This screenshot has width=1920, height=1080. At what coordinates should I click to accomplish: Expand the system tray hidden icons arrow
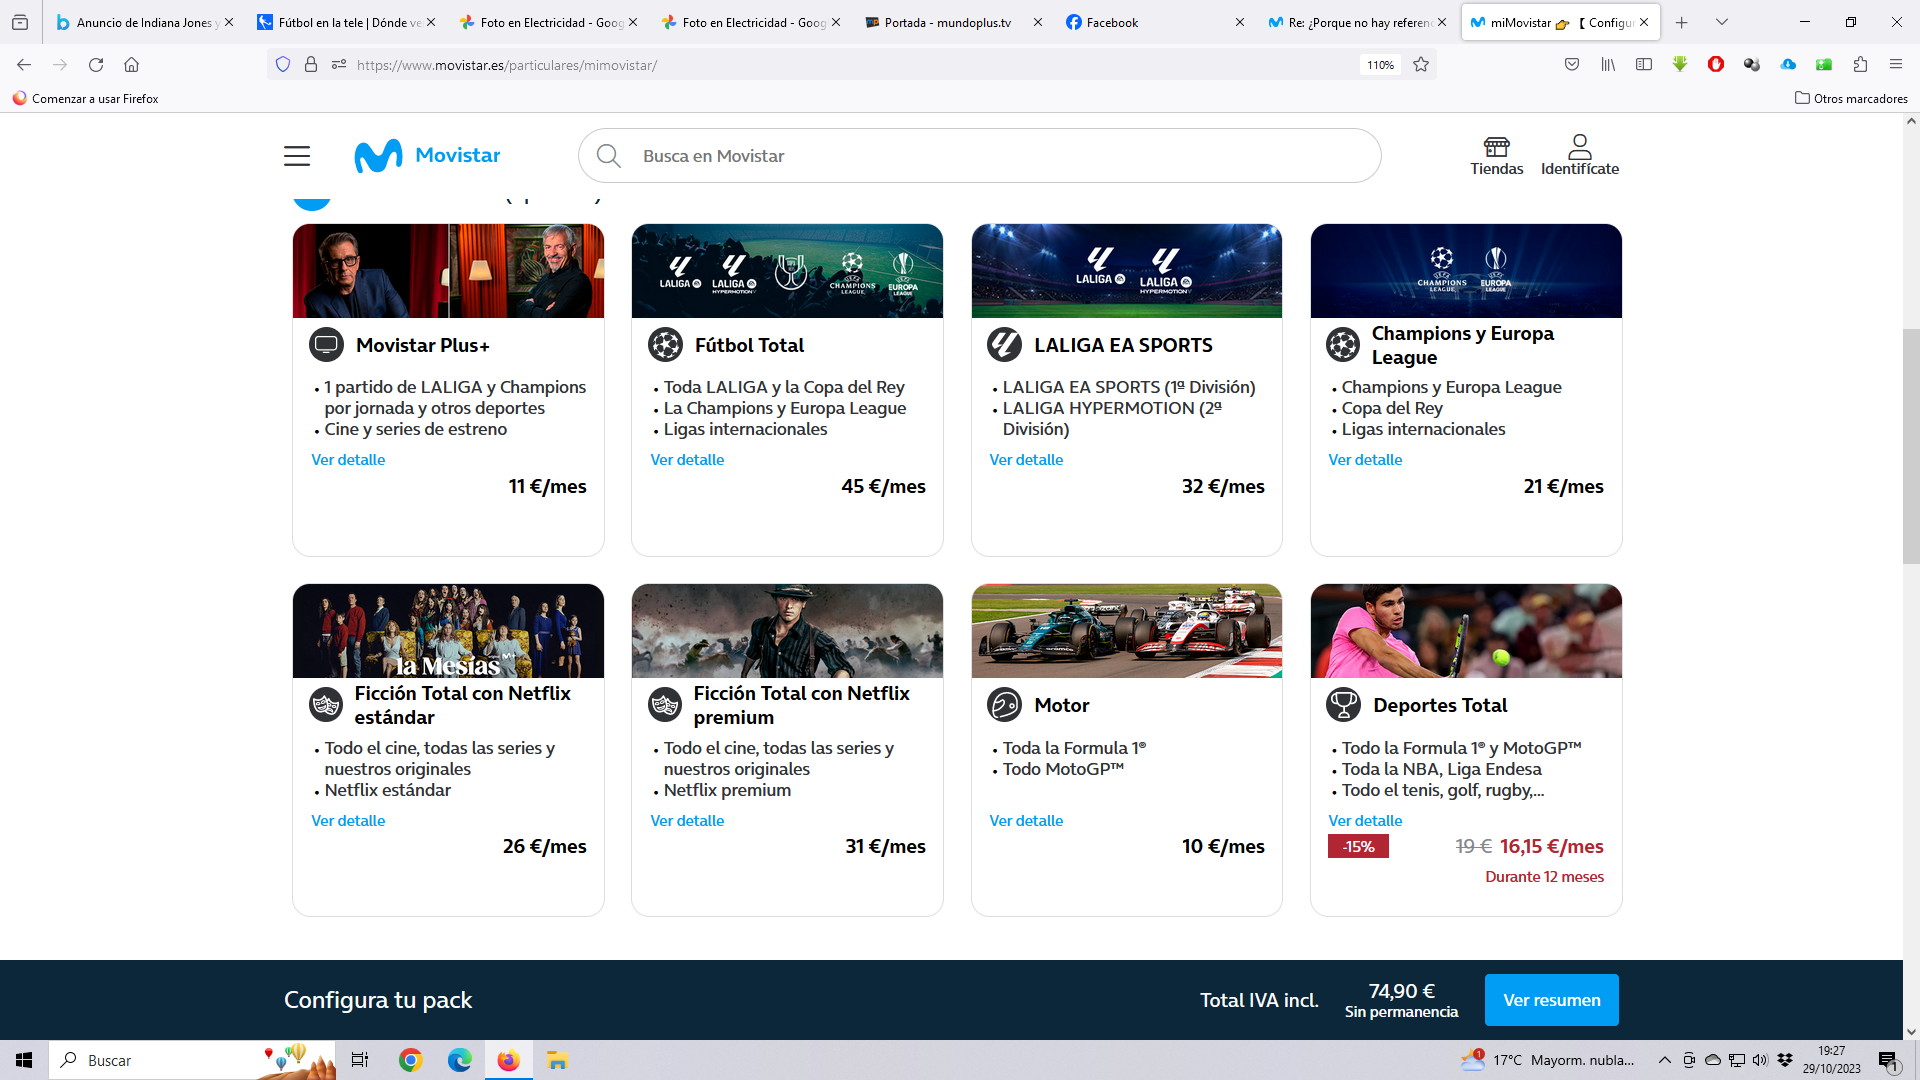pyautogui.click(x=1664, y=1060)
